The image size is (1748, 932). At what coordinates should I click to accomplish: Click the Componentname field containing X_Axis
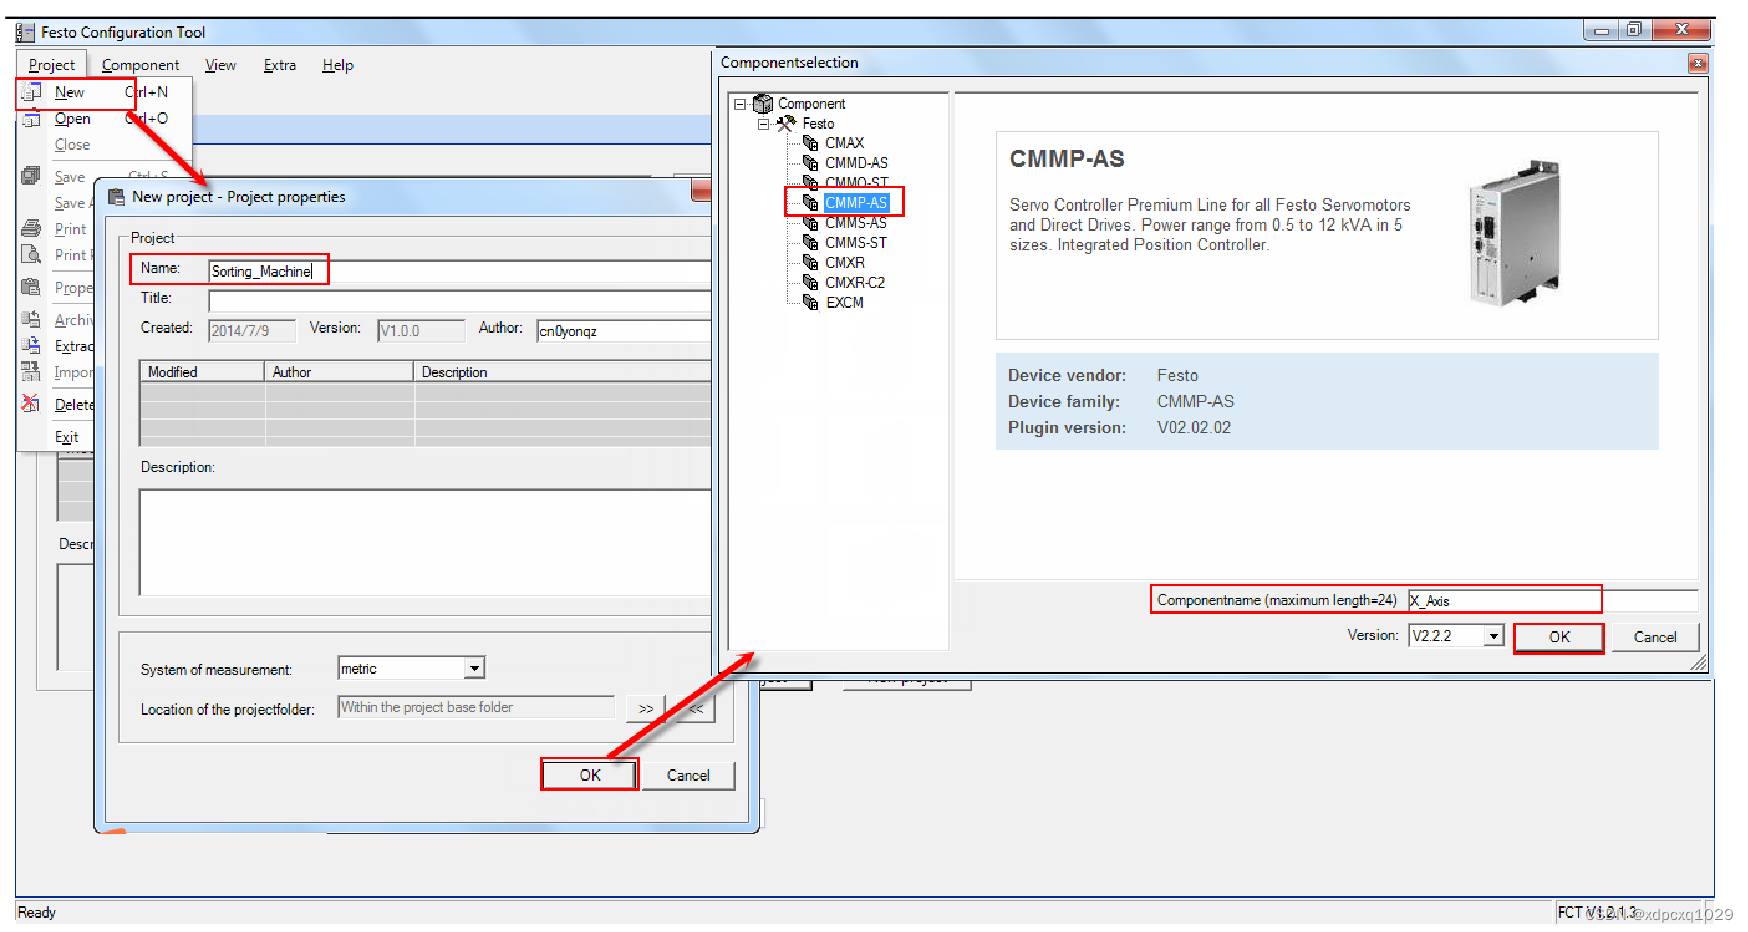(x=1505, y=600)
